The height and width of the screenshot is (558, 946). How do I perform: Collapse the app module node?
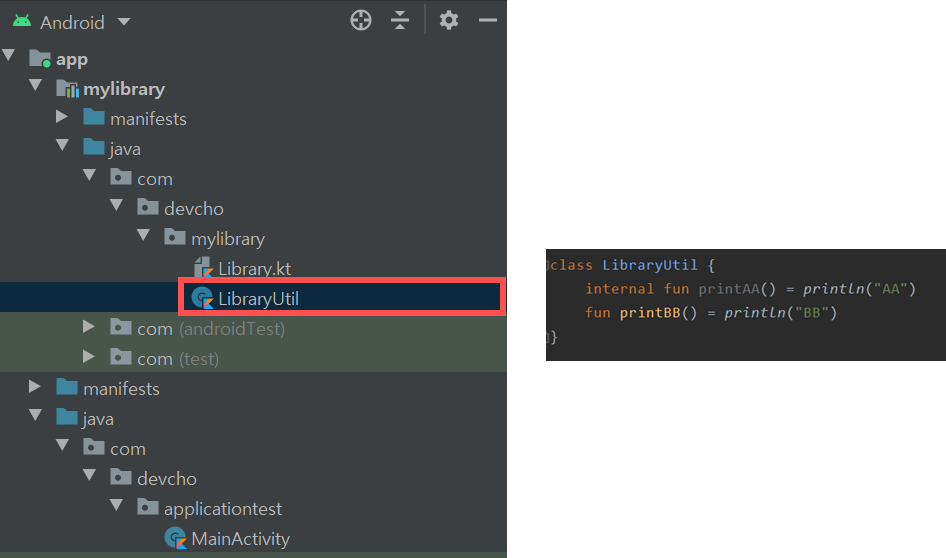8,55
